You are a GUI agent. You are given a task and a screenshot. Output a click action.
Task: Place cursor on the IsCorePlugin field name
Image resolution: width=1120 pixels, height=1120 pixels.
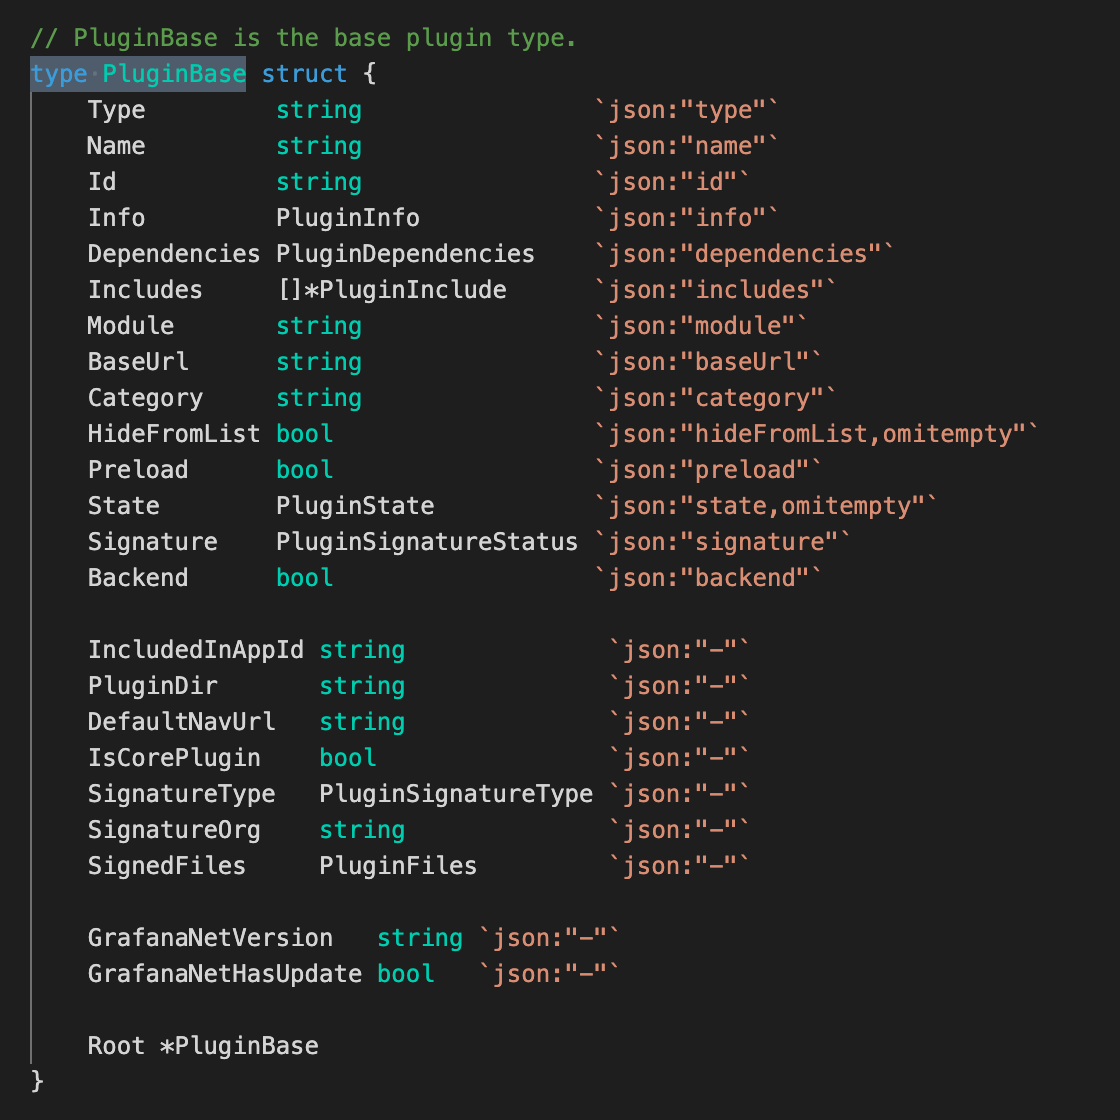point(174,758)
